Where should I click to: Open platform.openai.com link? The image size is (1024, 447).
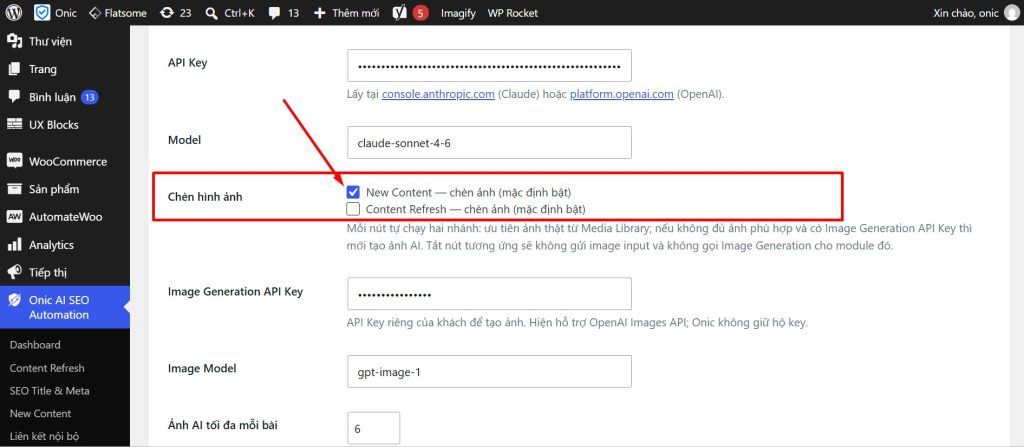point(621,94)
